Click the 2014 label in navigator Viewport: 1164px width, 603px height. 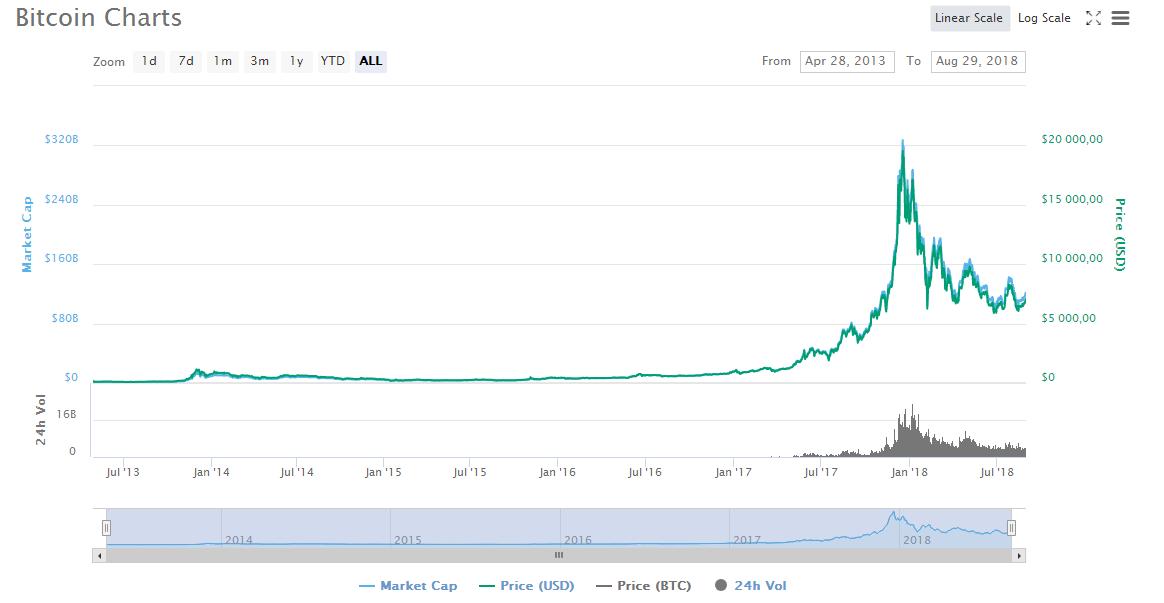tap(238, 540)
